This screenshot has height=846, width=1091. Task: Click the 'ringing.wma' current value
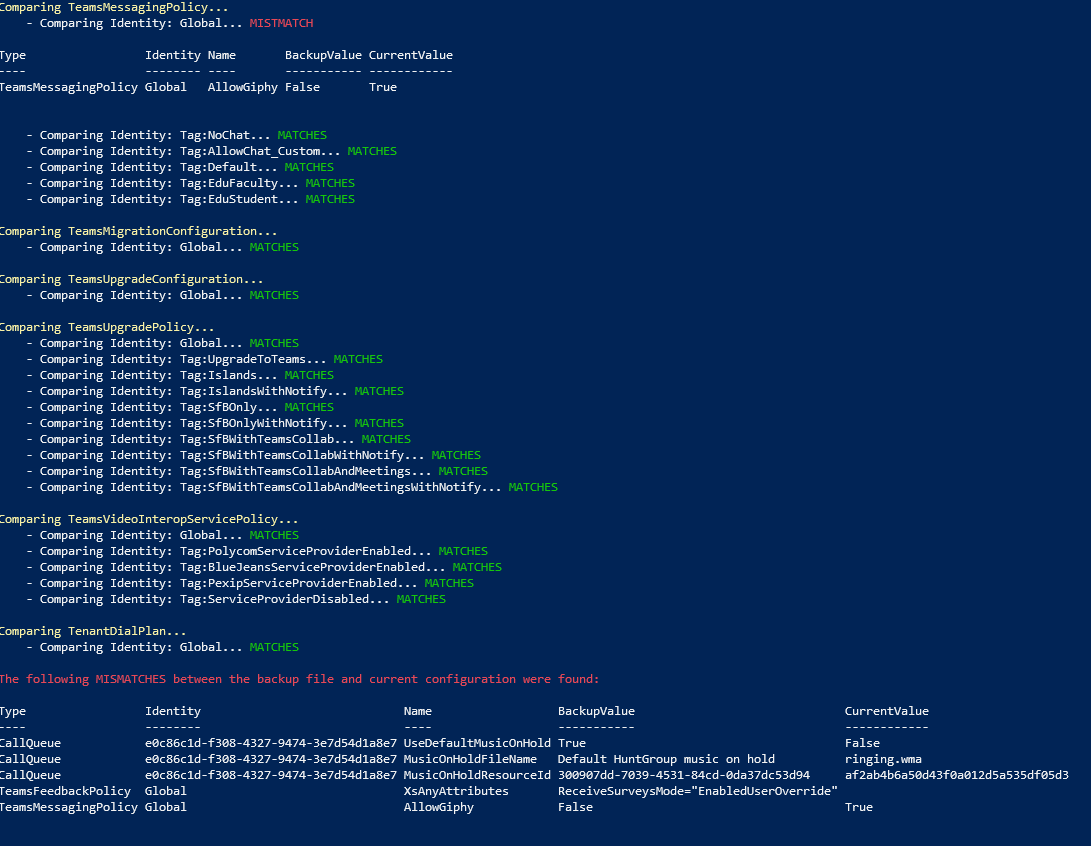(883, 759)
